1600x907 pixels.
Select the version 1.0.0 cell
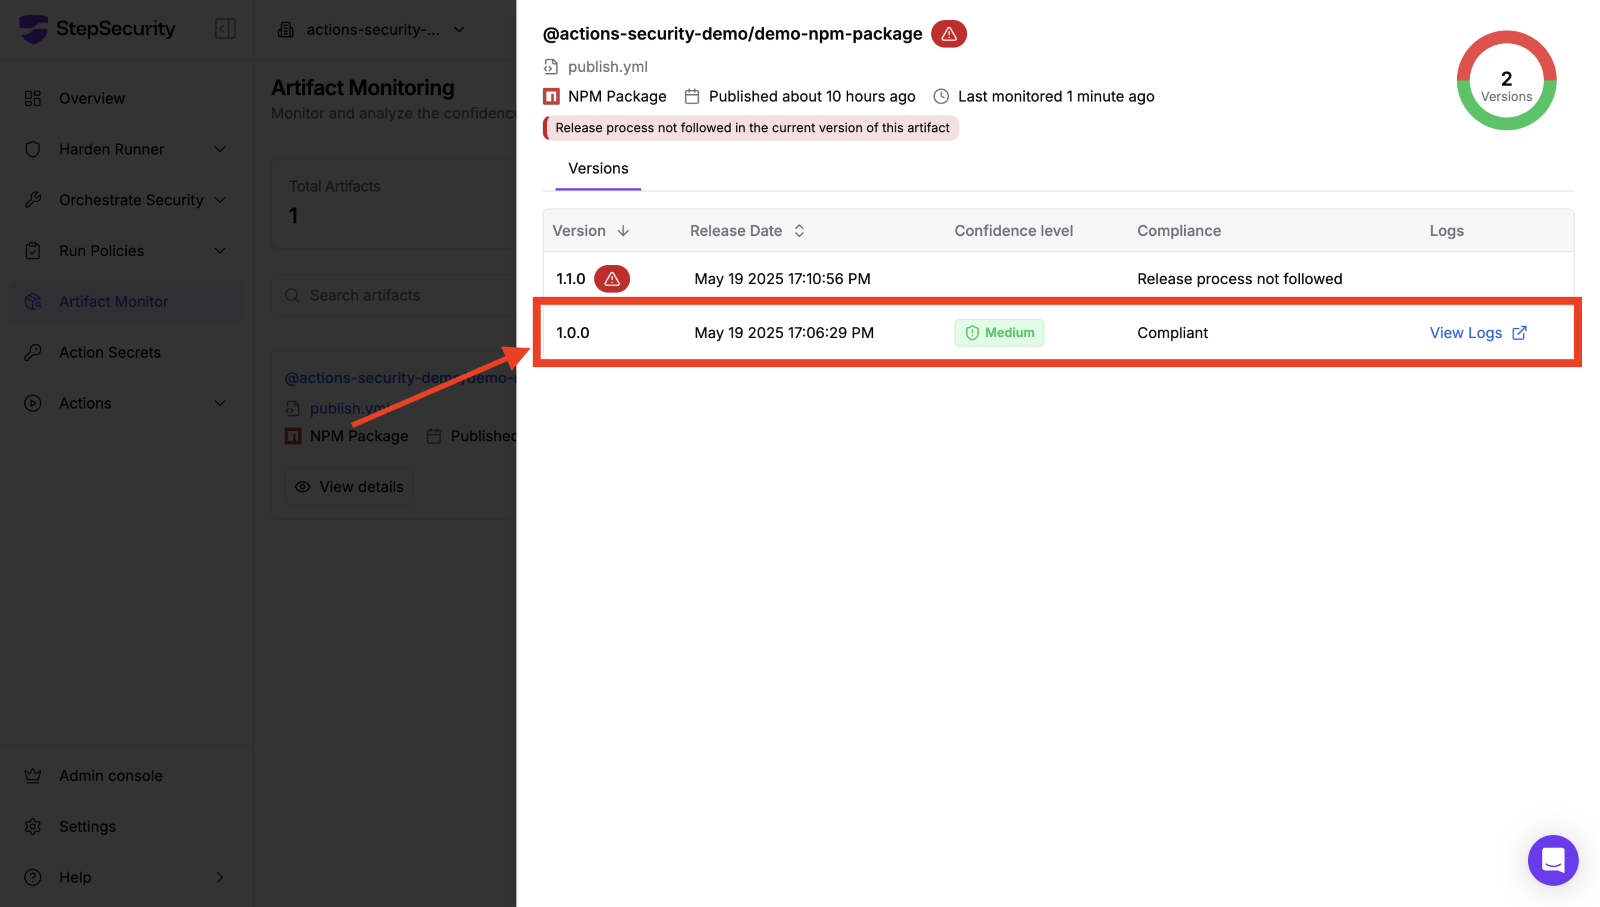(573, 333)
